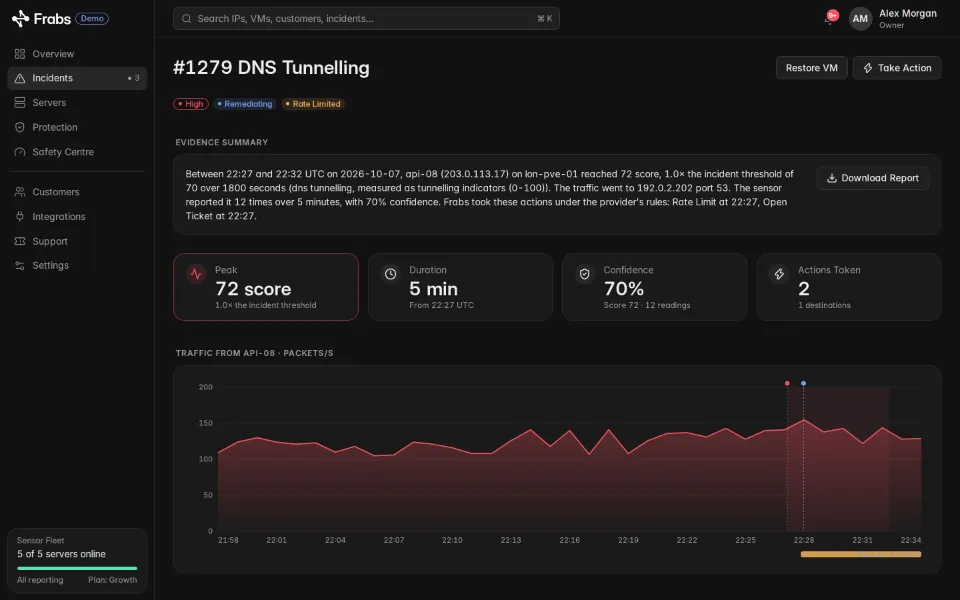960x600 pixels.
Task: Click the search magnifier icon
Action: tap(187, 19)
